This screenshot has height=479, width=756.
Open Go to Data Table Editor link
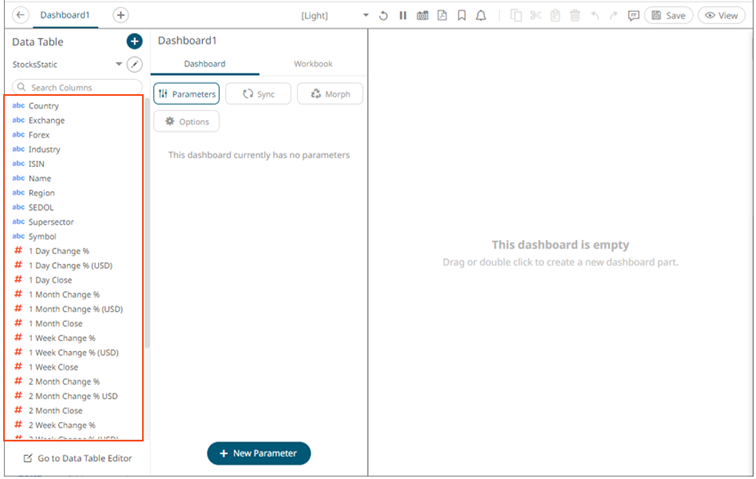pyautogui.click(x=78, y=458)
